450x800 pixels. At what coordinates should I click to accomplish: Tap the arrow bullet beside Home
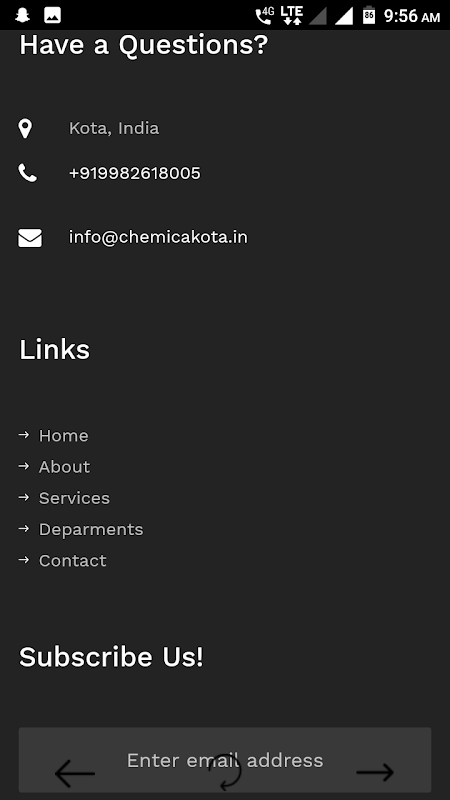click(23, 435)
